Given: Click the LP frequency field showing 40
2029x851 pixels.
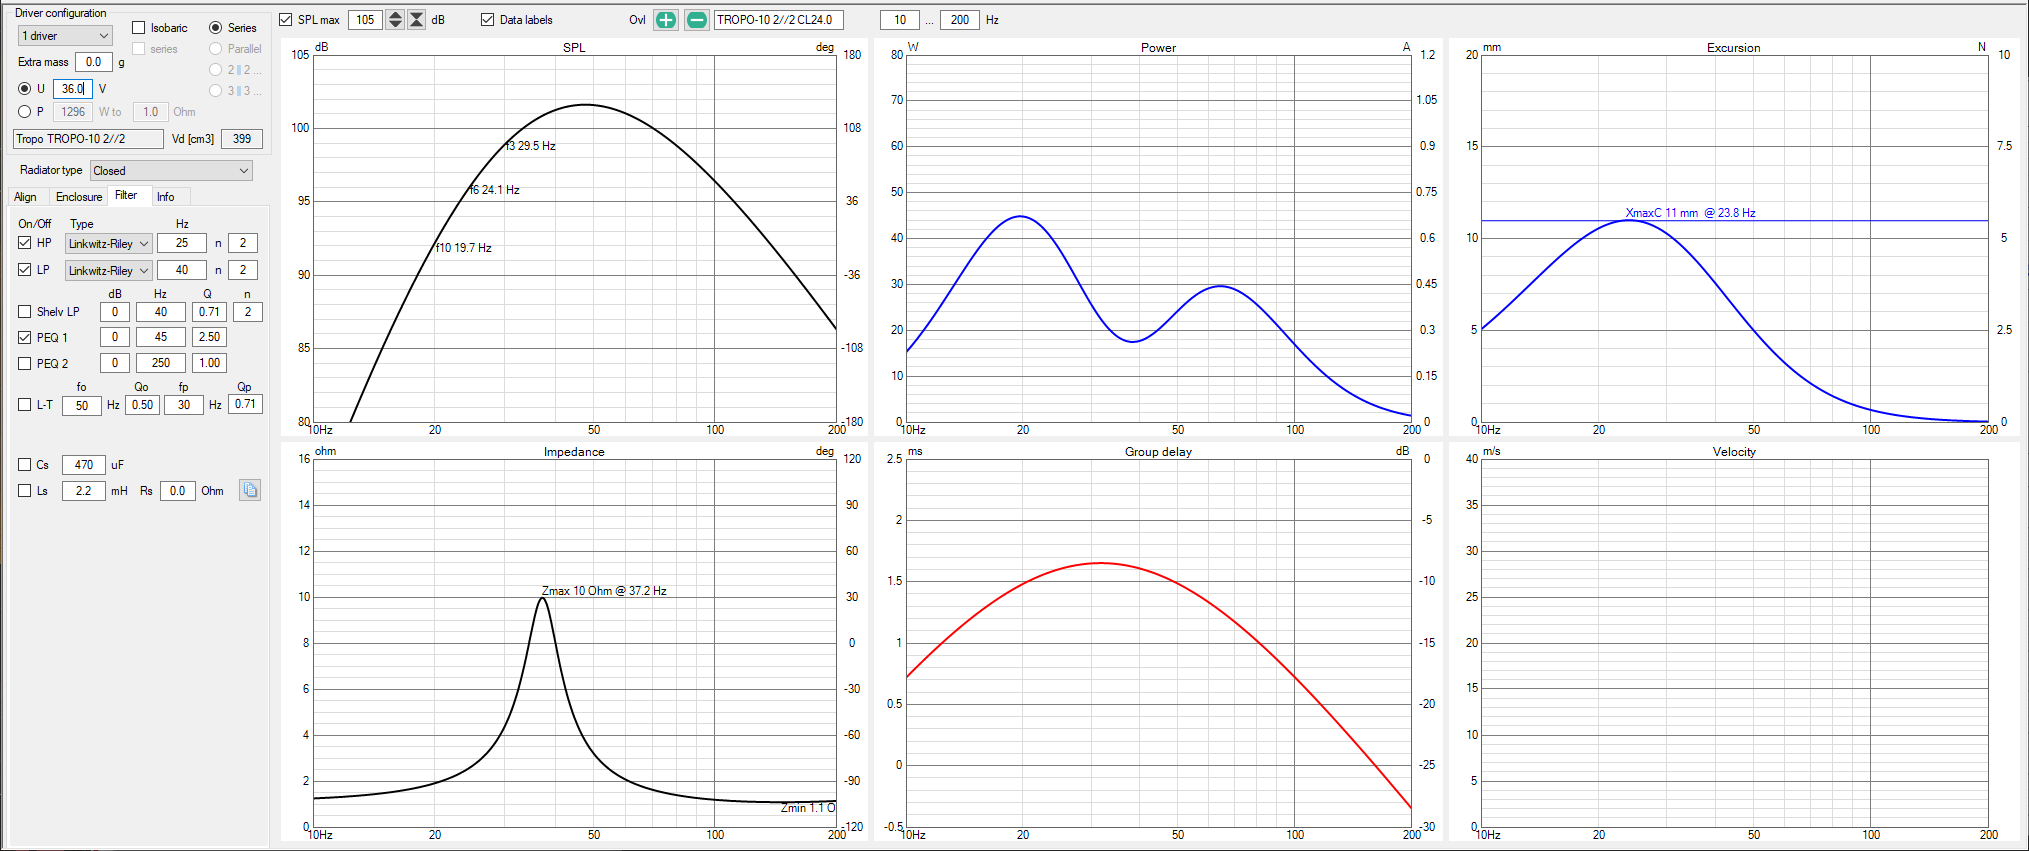Looking at the screenshot, I should tap(182, 270).
